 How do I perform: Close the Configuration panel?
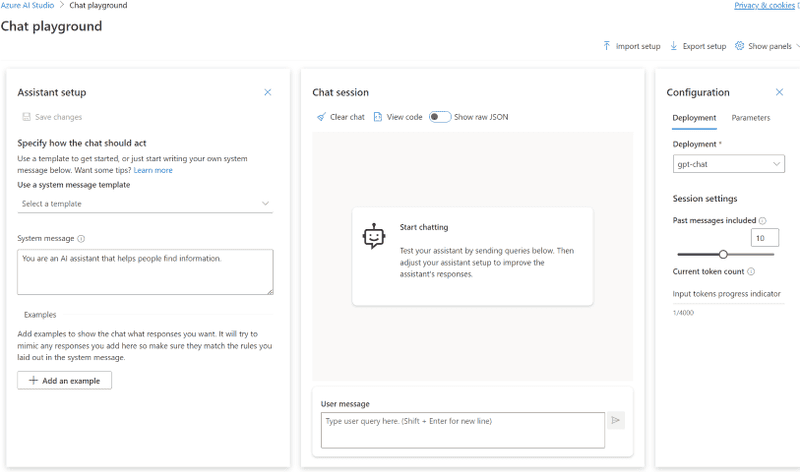point(779,92)
